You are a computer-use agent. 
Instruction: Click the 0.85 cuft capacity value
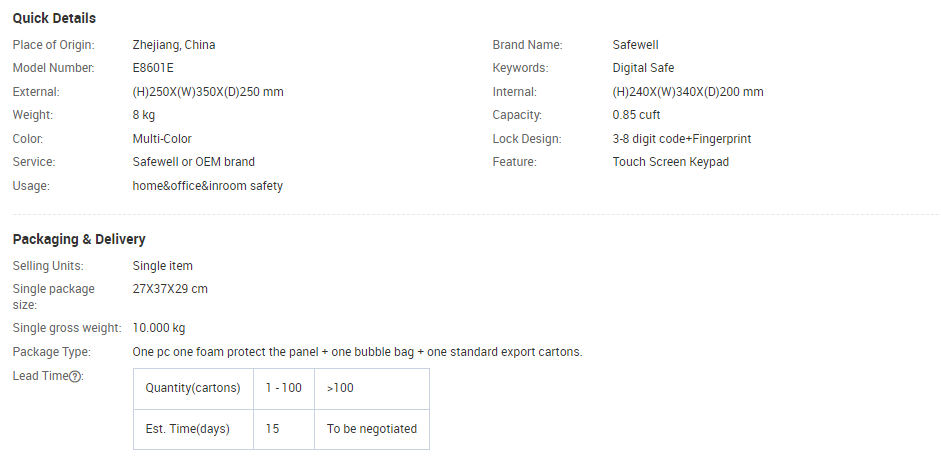click(636, 115)
